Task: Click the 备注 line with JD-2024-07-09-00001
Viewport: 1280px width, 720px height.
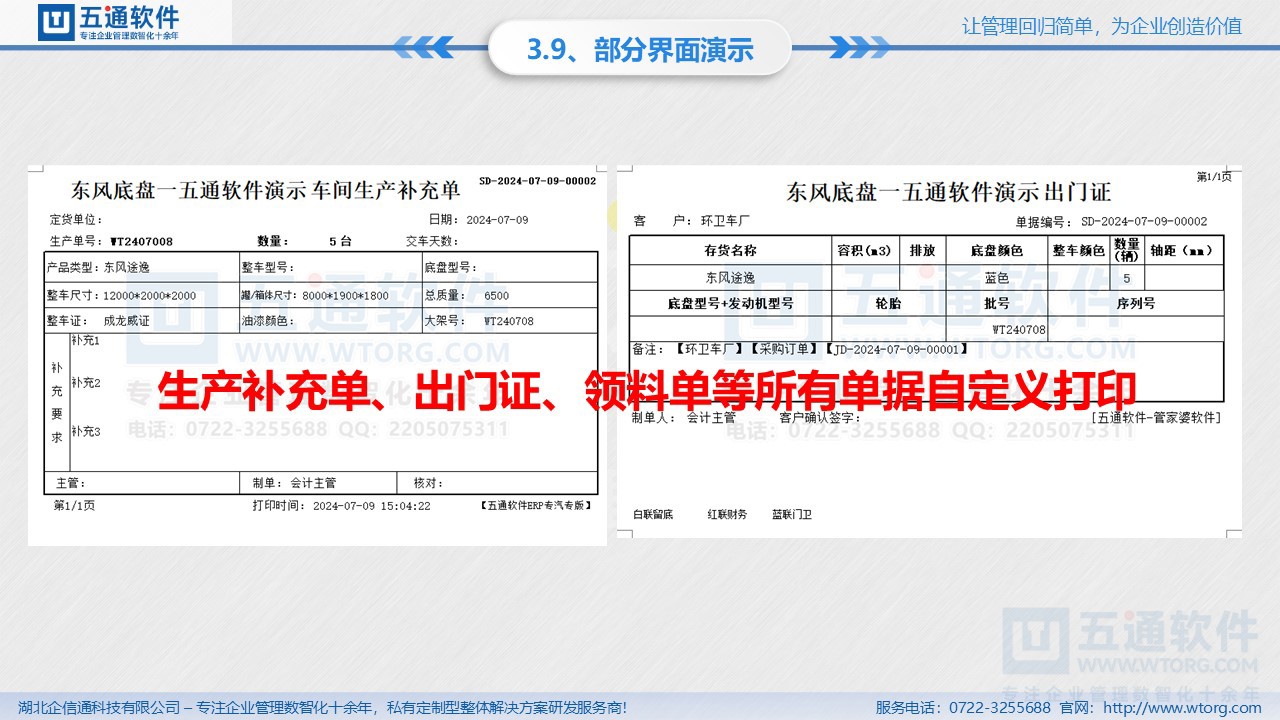Action: [800, 349]
